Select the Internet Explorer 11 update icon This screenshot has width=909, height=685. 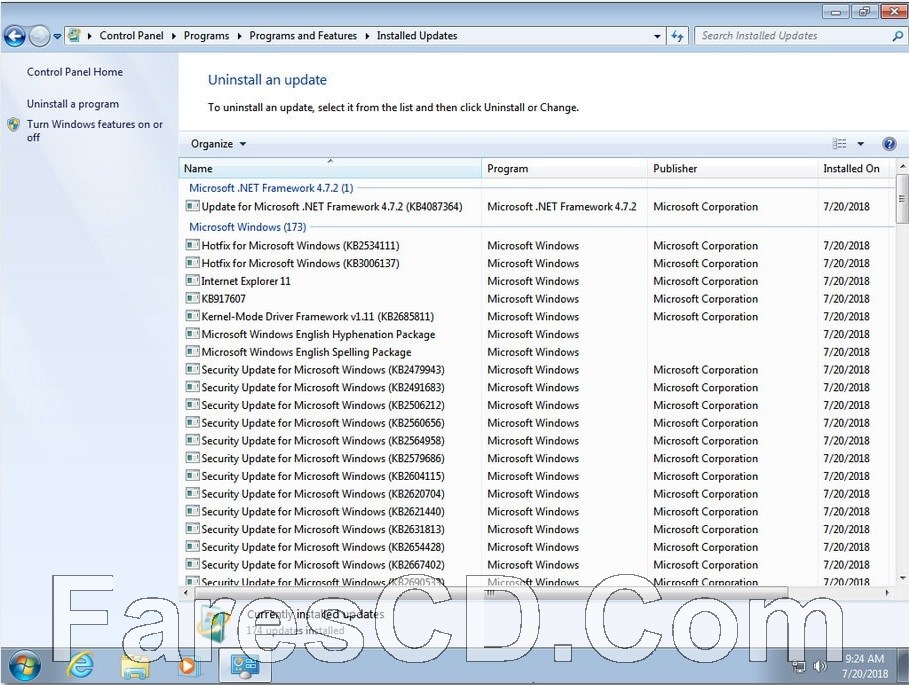click(x=192, y=280)
